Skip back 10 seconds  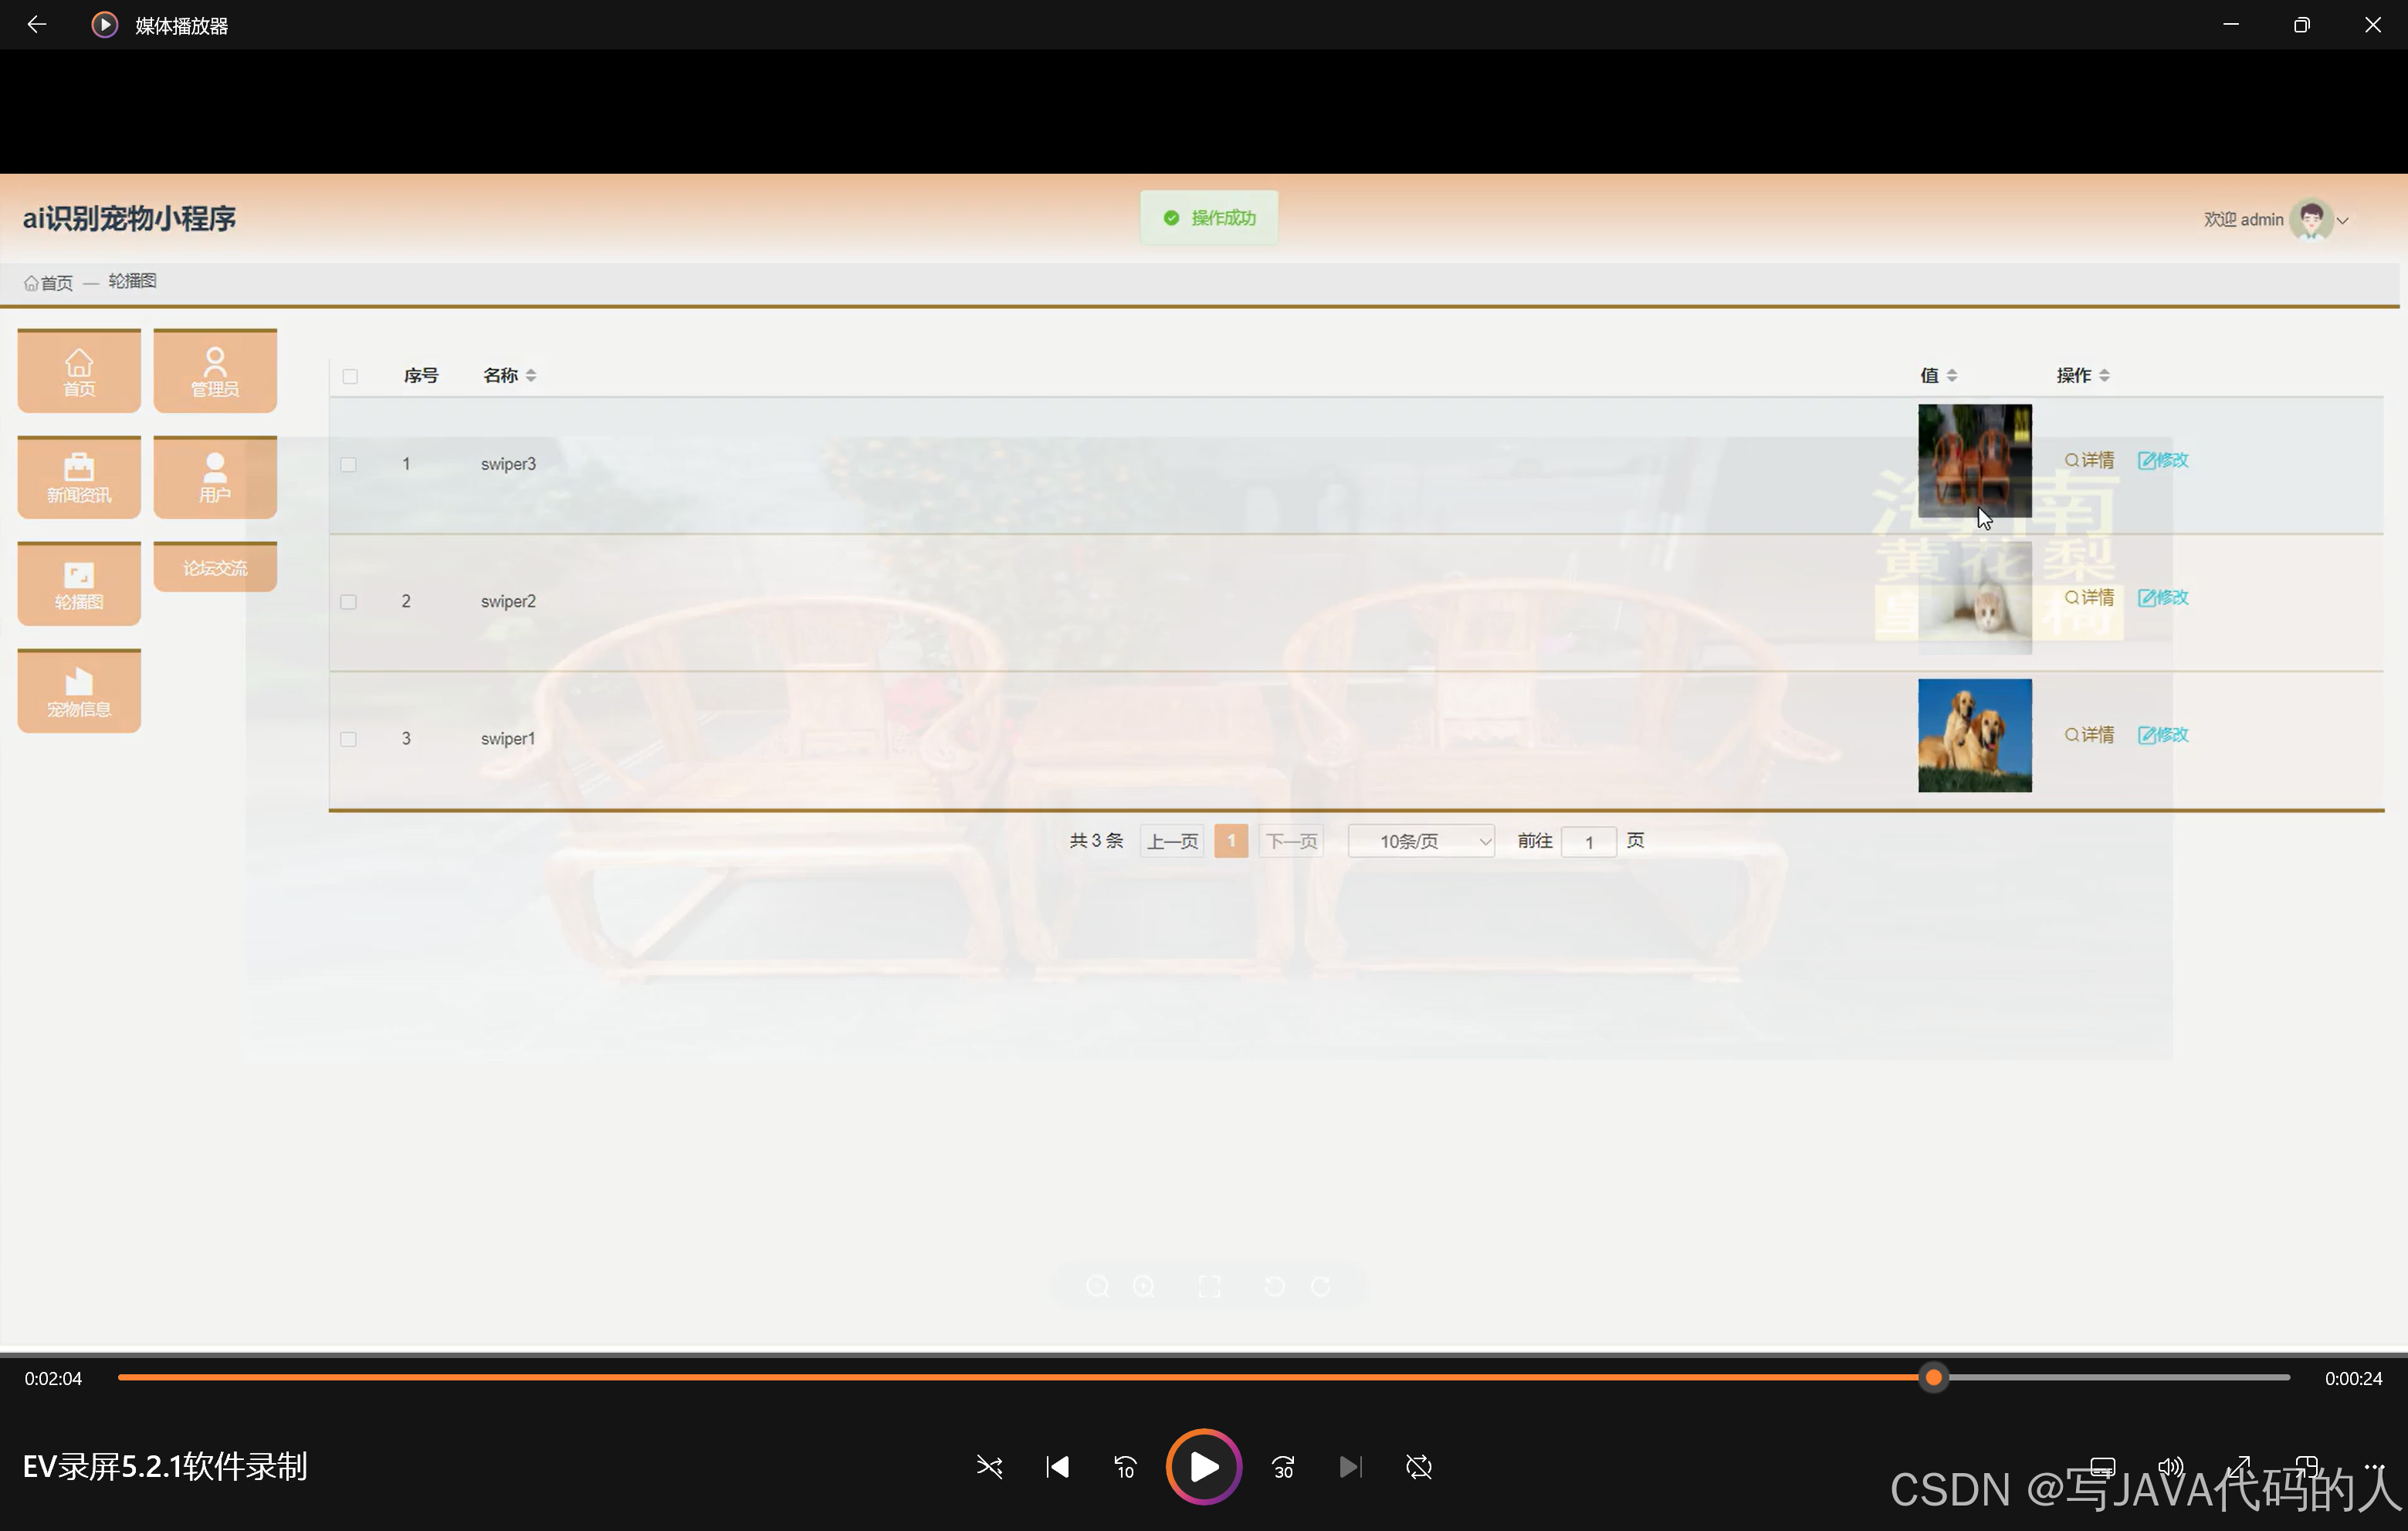coord(1125,1467)
